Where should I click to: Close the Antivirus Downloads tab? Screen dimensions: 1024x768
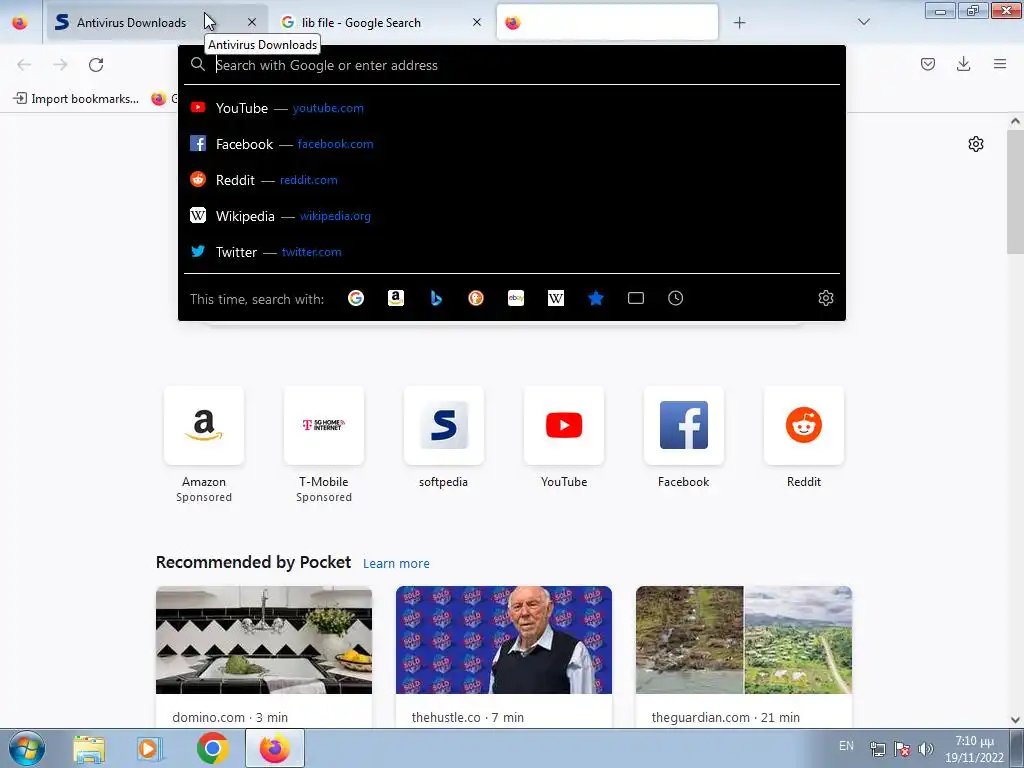(252, 22)
